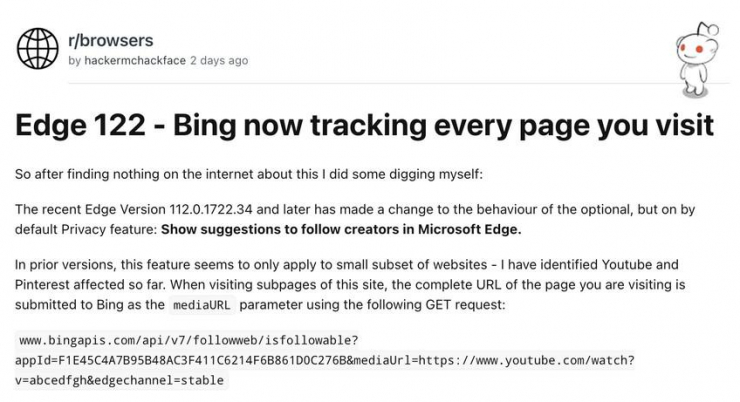Image resolution: width=740 pixels, height=402 pixels.
Task: Select the mediaURL inline code snippet
Action: tap(202, 305)
